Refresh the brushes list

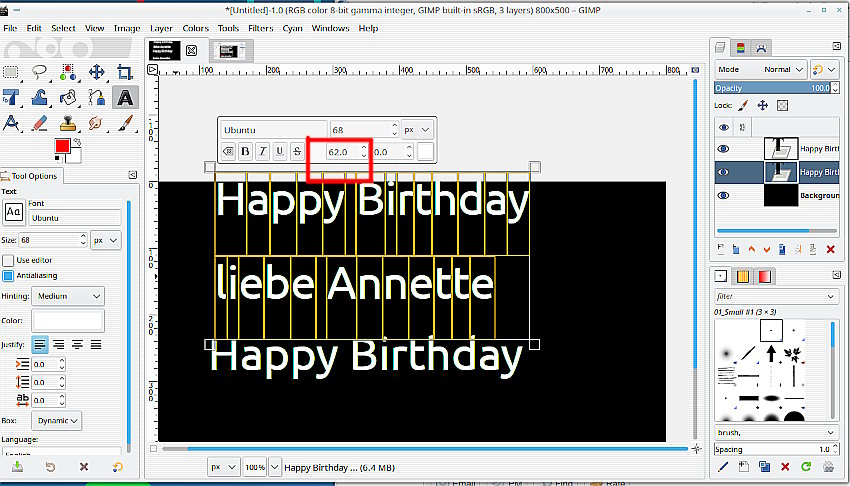point(806,466)
